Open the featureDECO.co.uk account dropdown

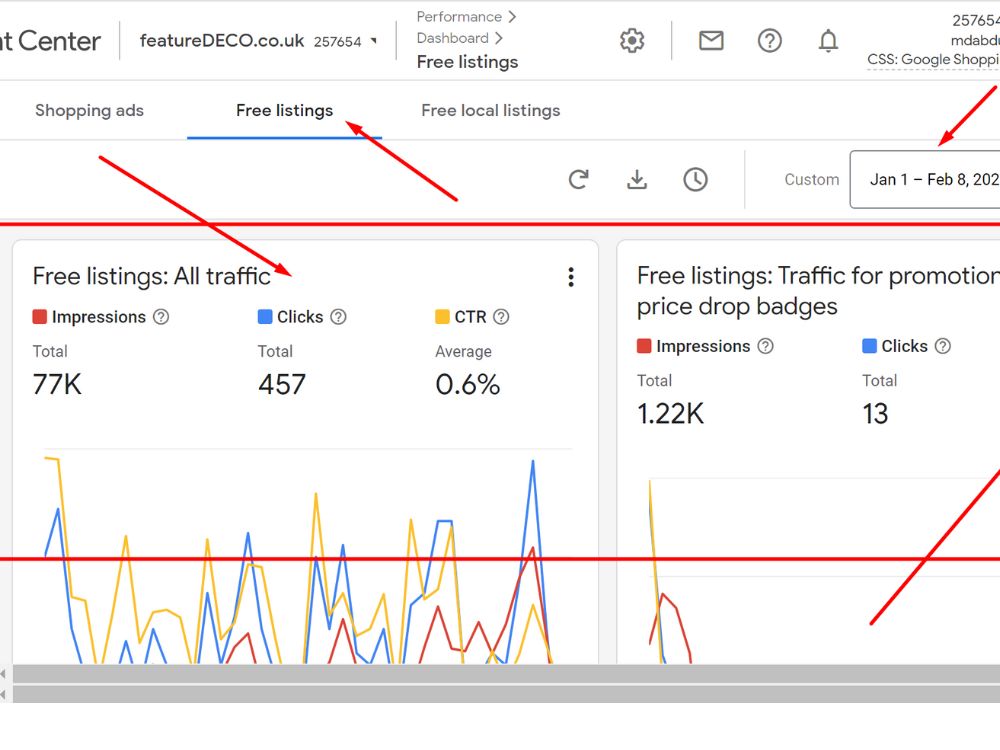(373, 42)
